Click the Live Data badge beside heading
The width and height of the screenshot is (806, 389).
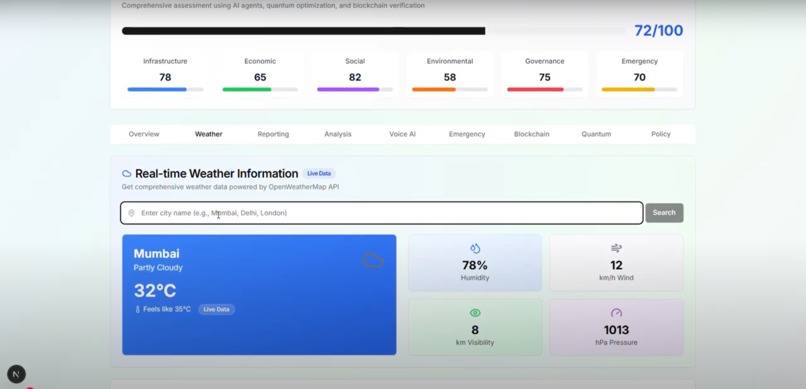319,174
